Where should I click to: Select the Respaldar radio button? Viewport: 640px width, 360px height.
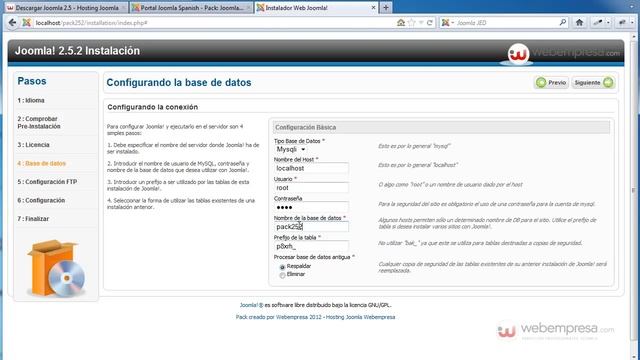pyautogui.click(x=282, y=267)
